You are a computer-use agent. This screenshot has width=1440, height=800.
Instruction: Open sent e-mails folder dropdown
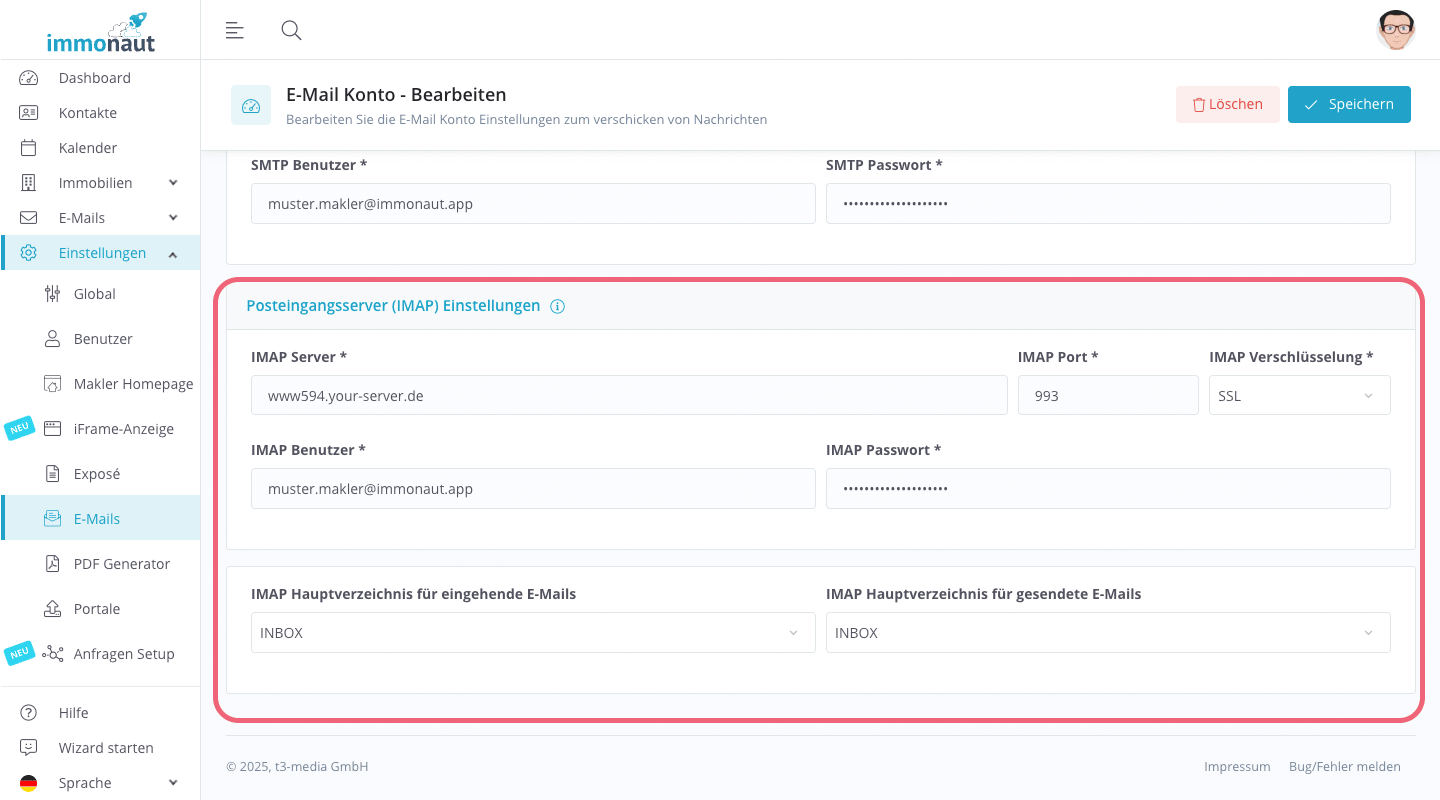(x=1107, y=633)
